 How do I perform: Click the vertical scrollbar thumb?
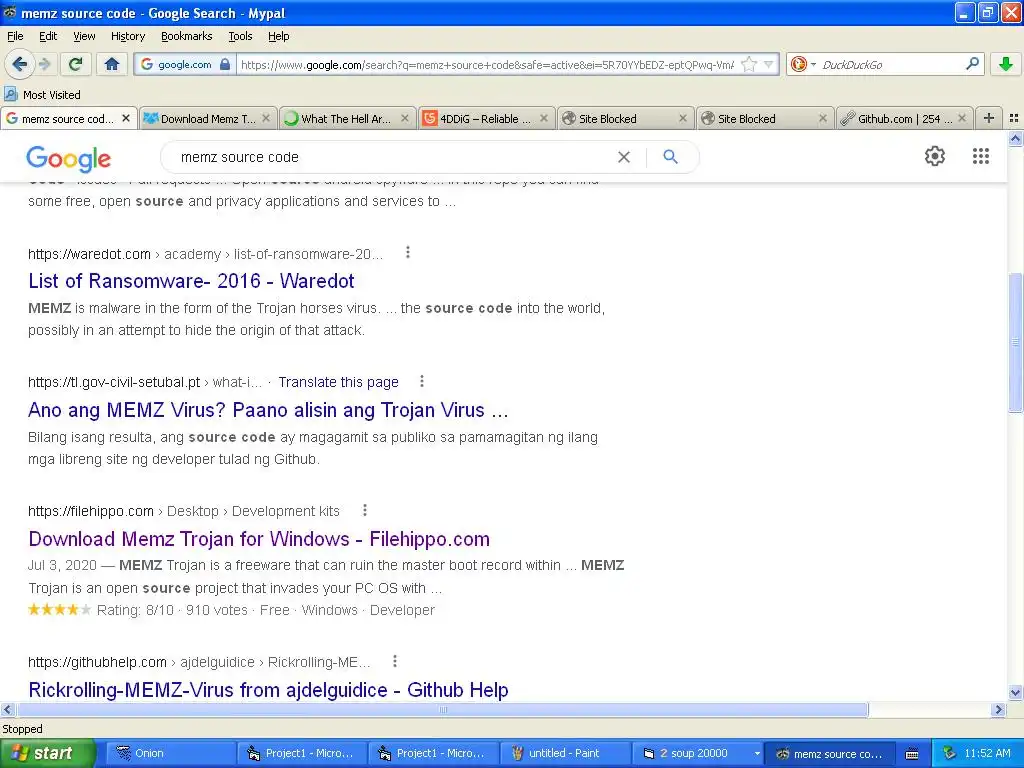tap(1015, 342)
